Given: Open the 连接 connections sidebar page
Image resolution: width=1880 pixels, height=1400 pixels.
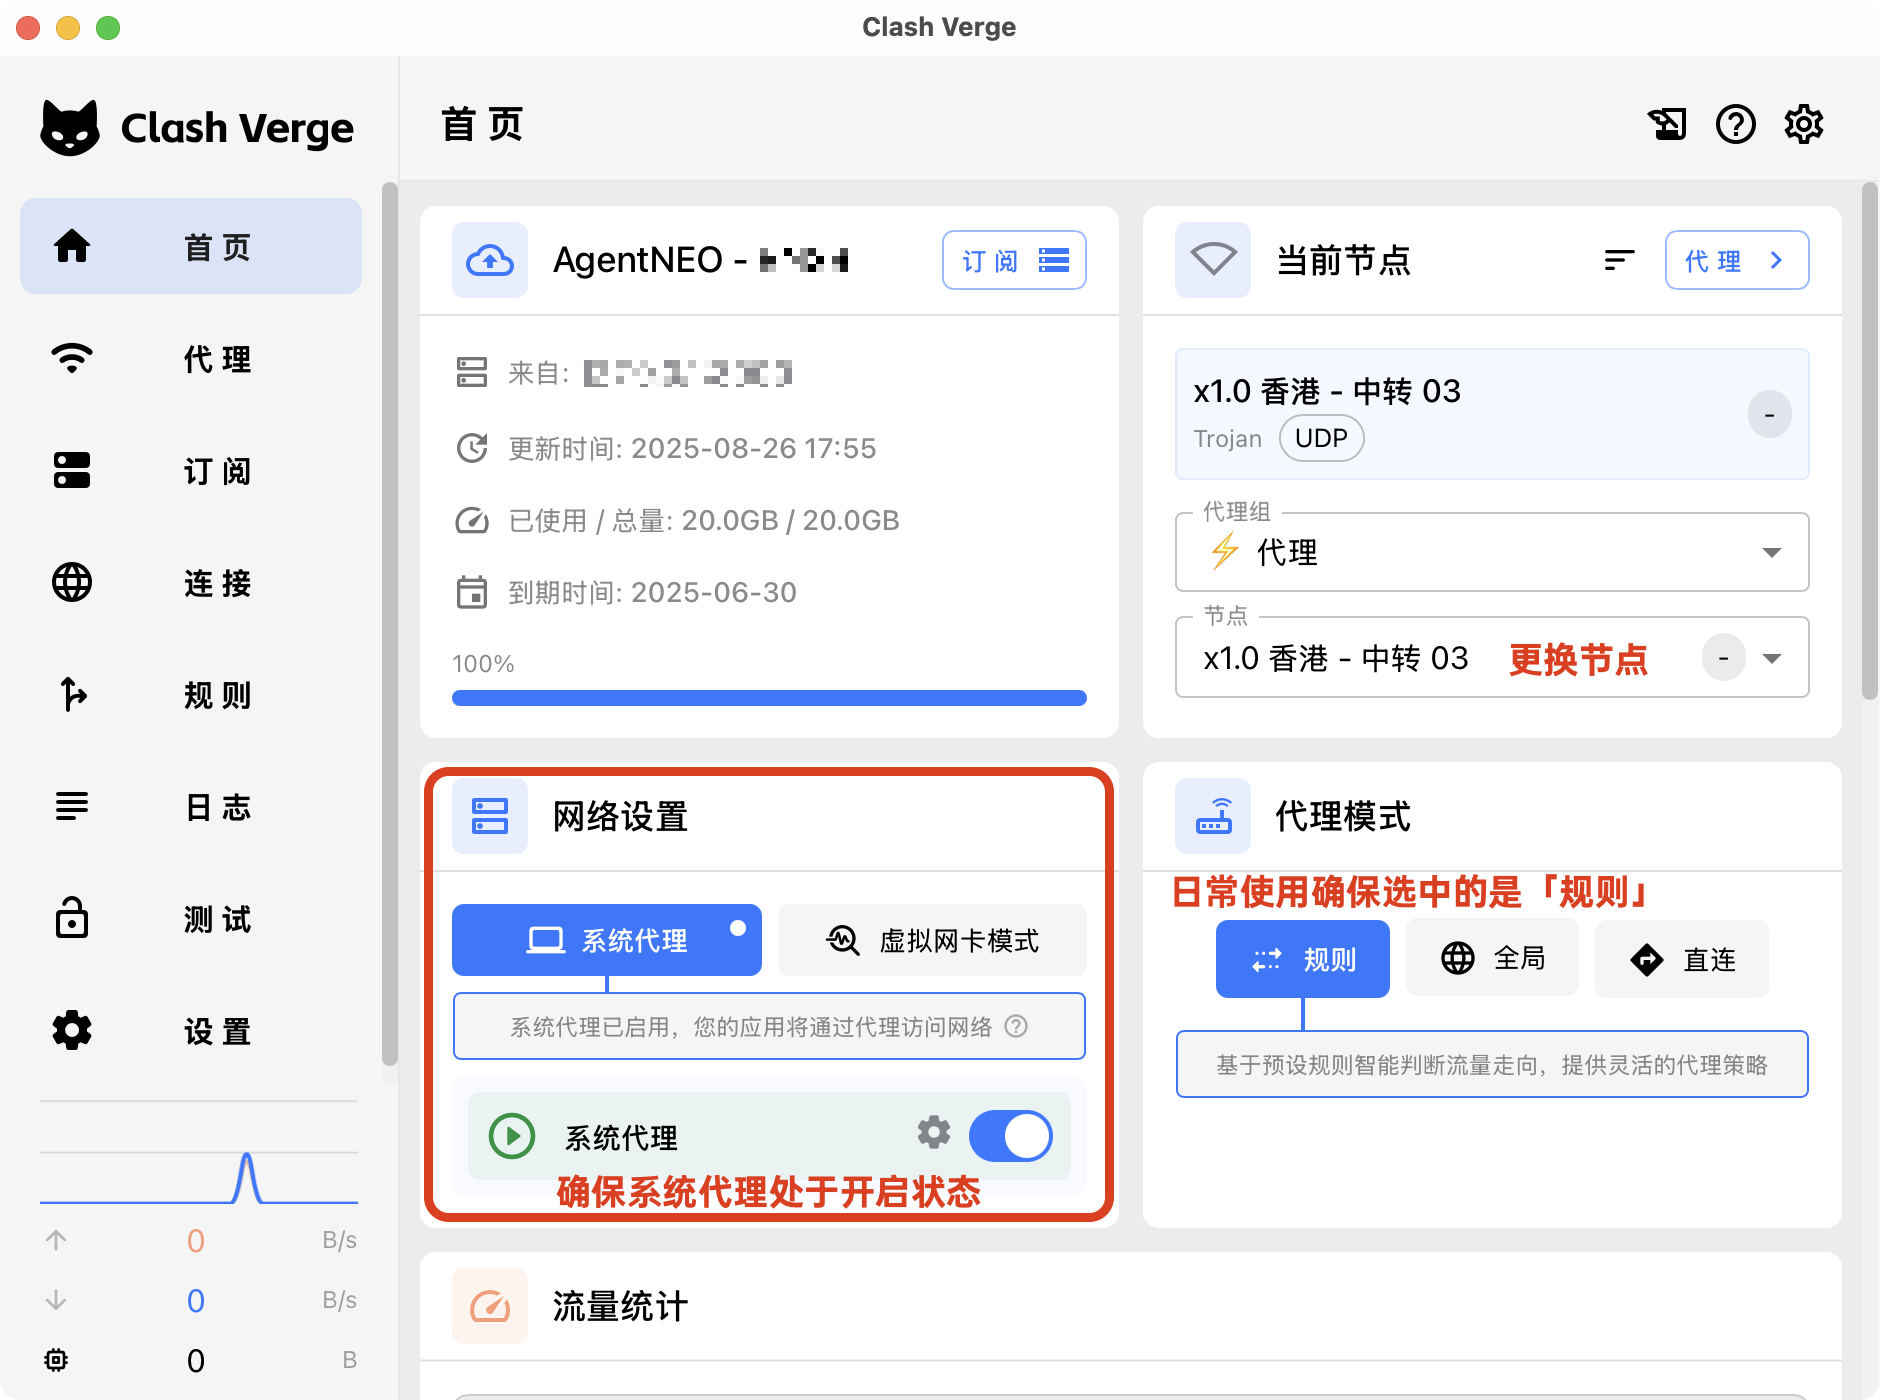Looking at the screenshot, I should (x=190, y=582).
